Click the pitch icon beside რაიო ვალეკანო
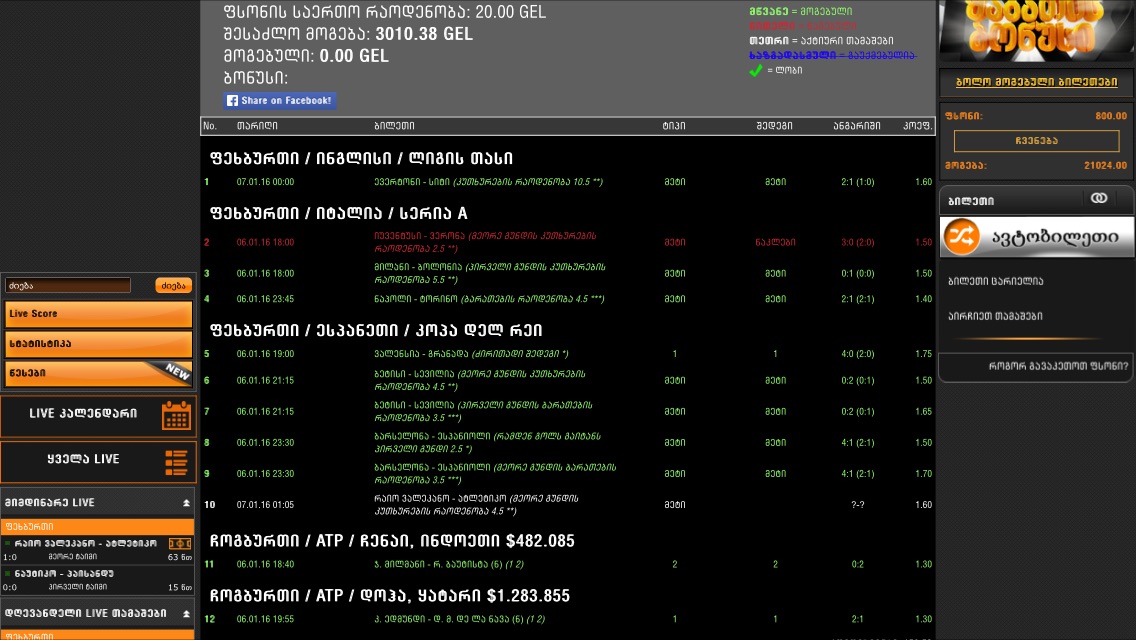The width and height of the screenshot is (1136, 640). point(180,544)
